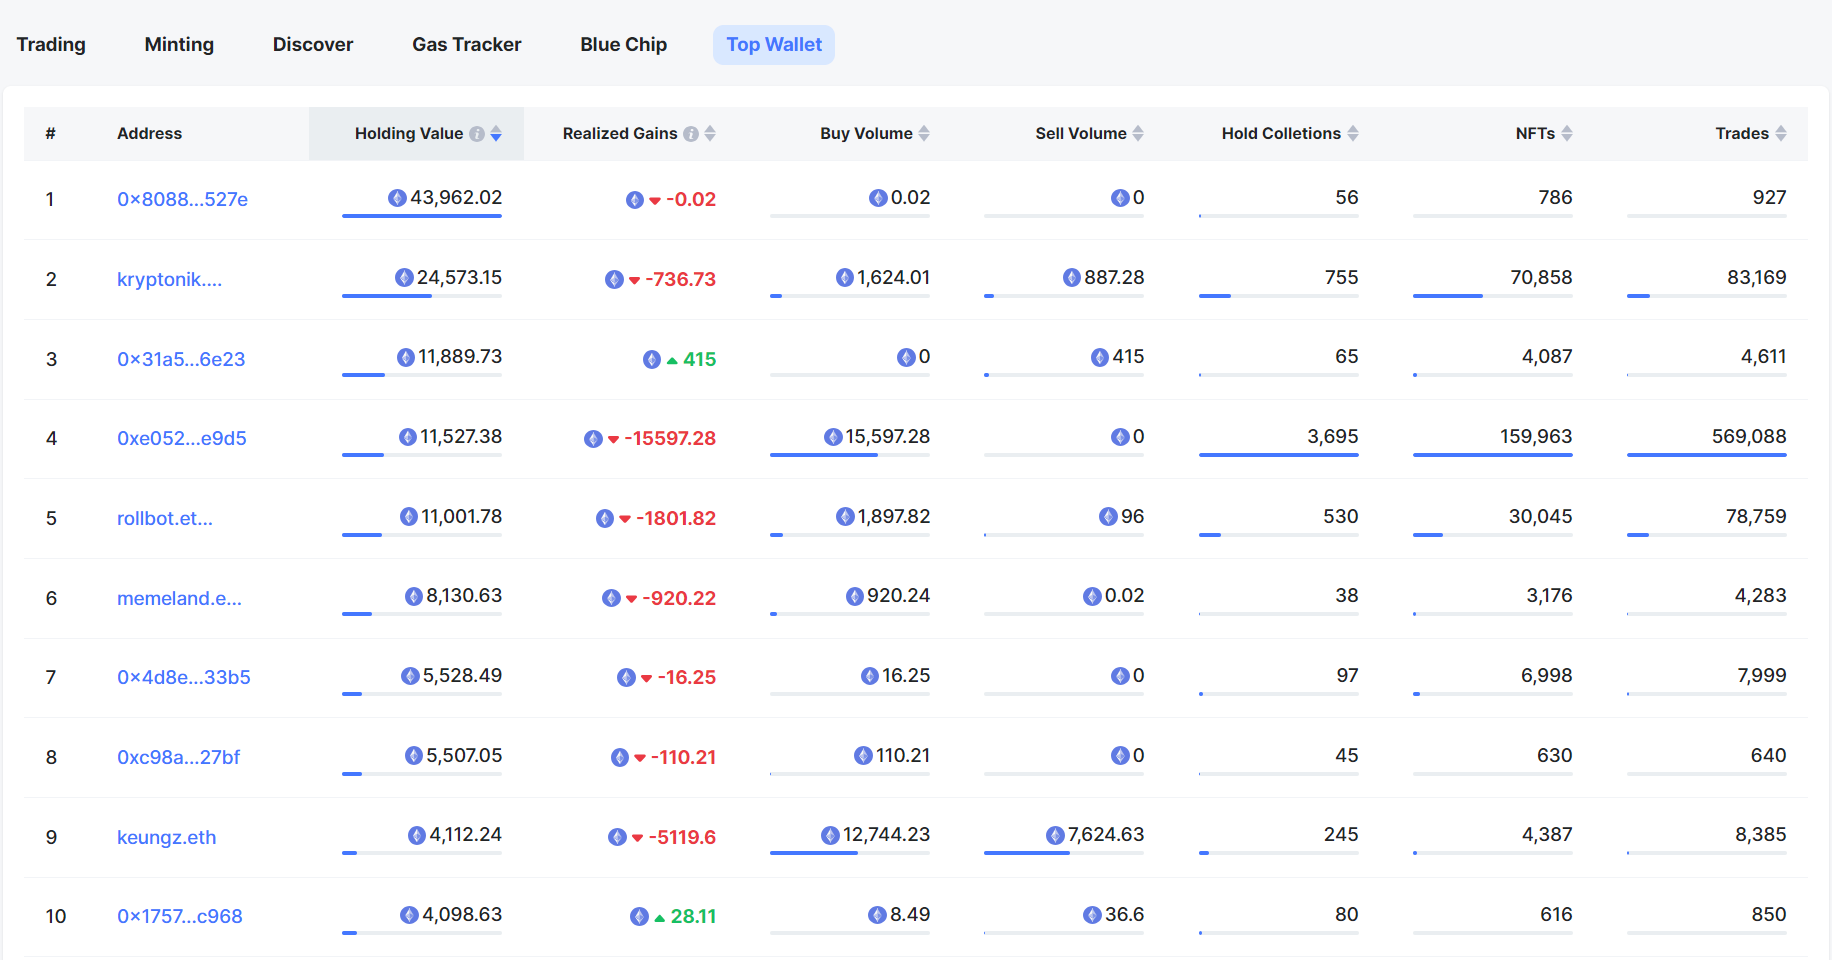Click the holding value bar for kryptonik
This screenshot has height=960, width=1832.
(x=421, y=296)
